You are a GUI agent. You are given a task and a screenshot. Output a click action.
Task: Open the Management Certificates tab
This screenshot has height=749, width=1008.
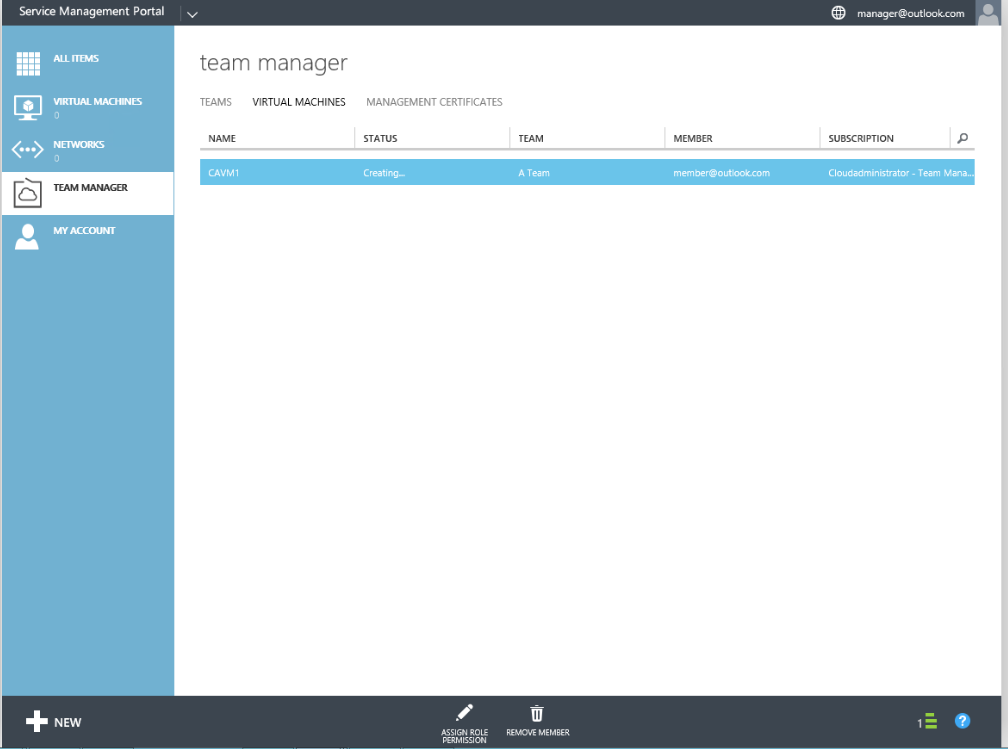[x=434, y=102]
